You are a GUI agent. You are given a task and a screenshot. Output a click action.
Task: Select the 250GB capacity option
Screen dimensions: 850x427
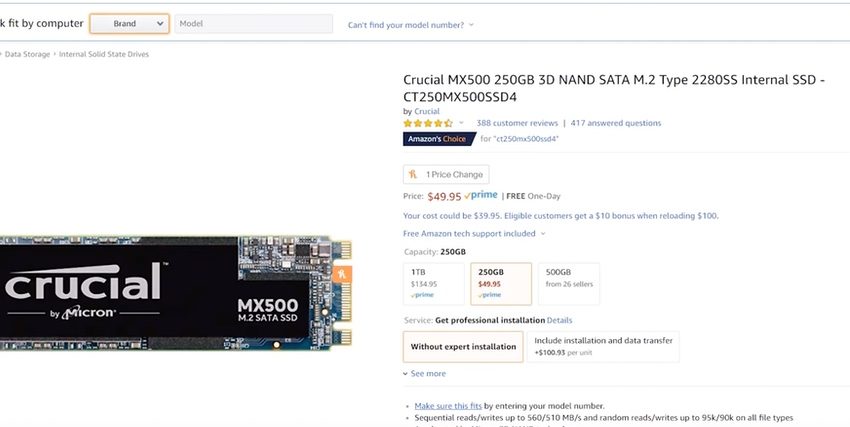tap(500, 283)
